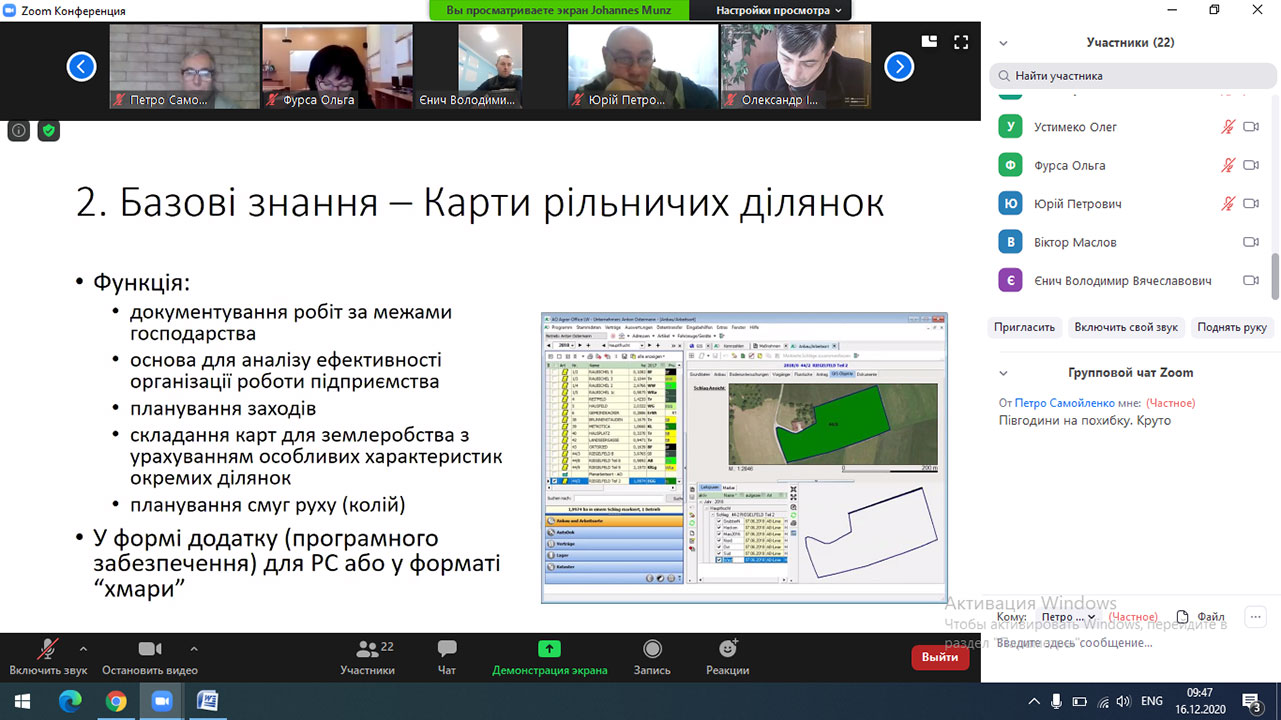
Task: Click slide title Базові знання
Action: pyautogui.click(x=479, y=202)
